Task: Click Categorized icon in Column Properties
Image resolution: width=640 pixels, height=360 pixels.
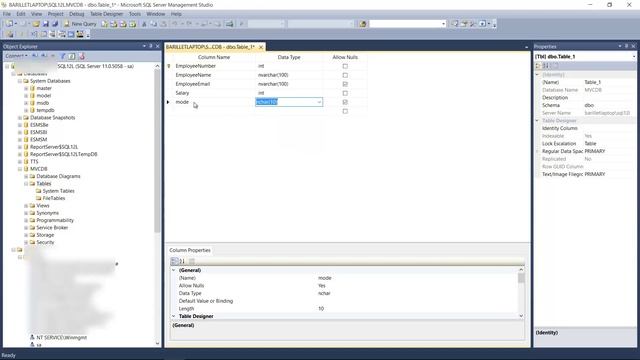Action: (x=174, y=261)
